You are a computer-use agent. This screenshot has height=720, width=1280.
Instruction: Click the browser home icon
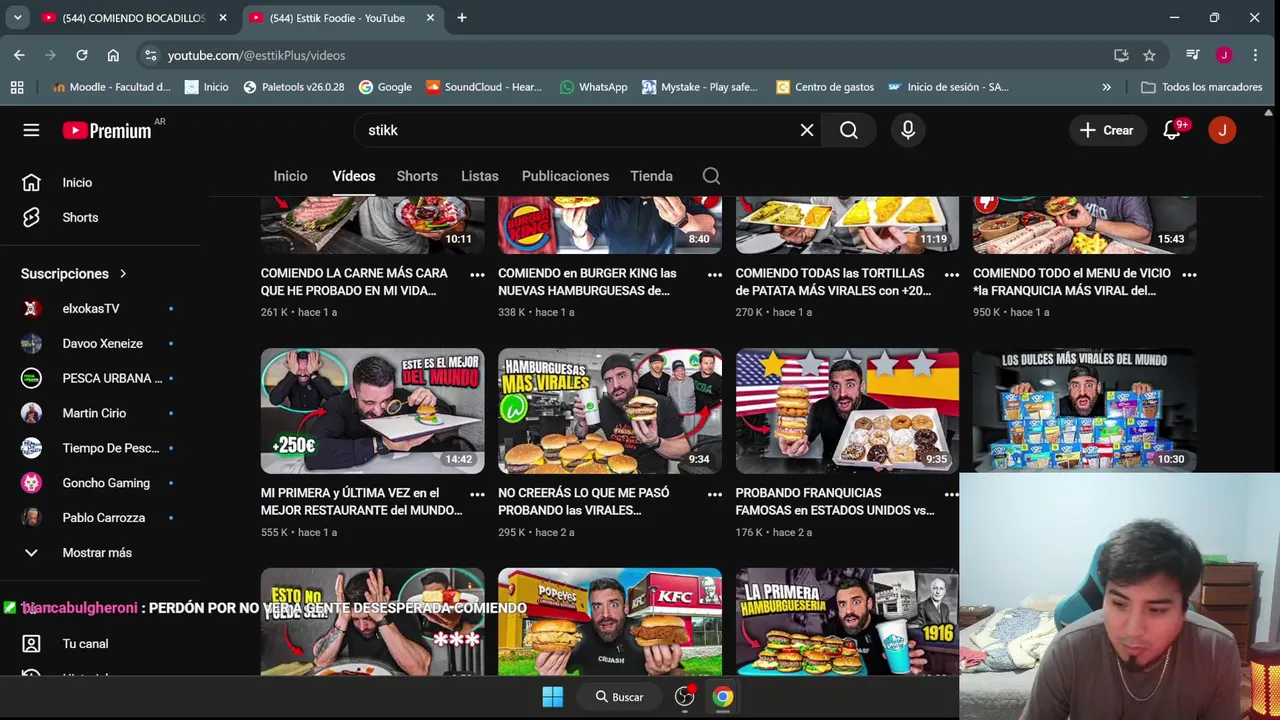[x=113, y=55]
